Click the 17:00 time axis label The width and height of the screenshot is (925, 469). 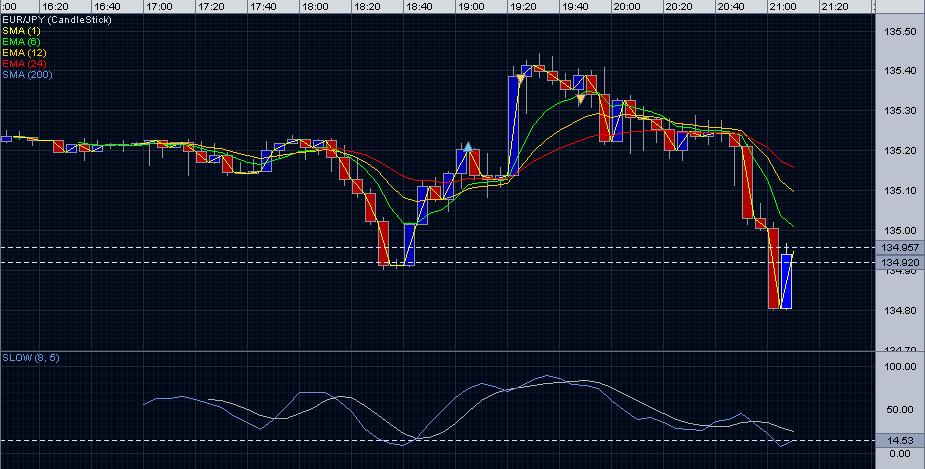159,6
